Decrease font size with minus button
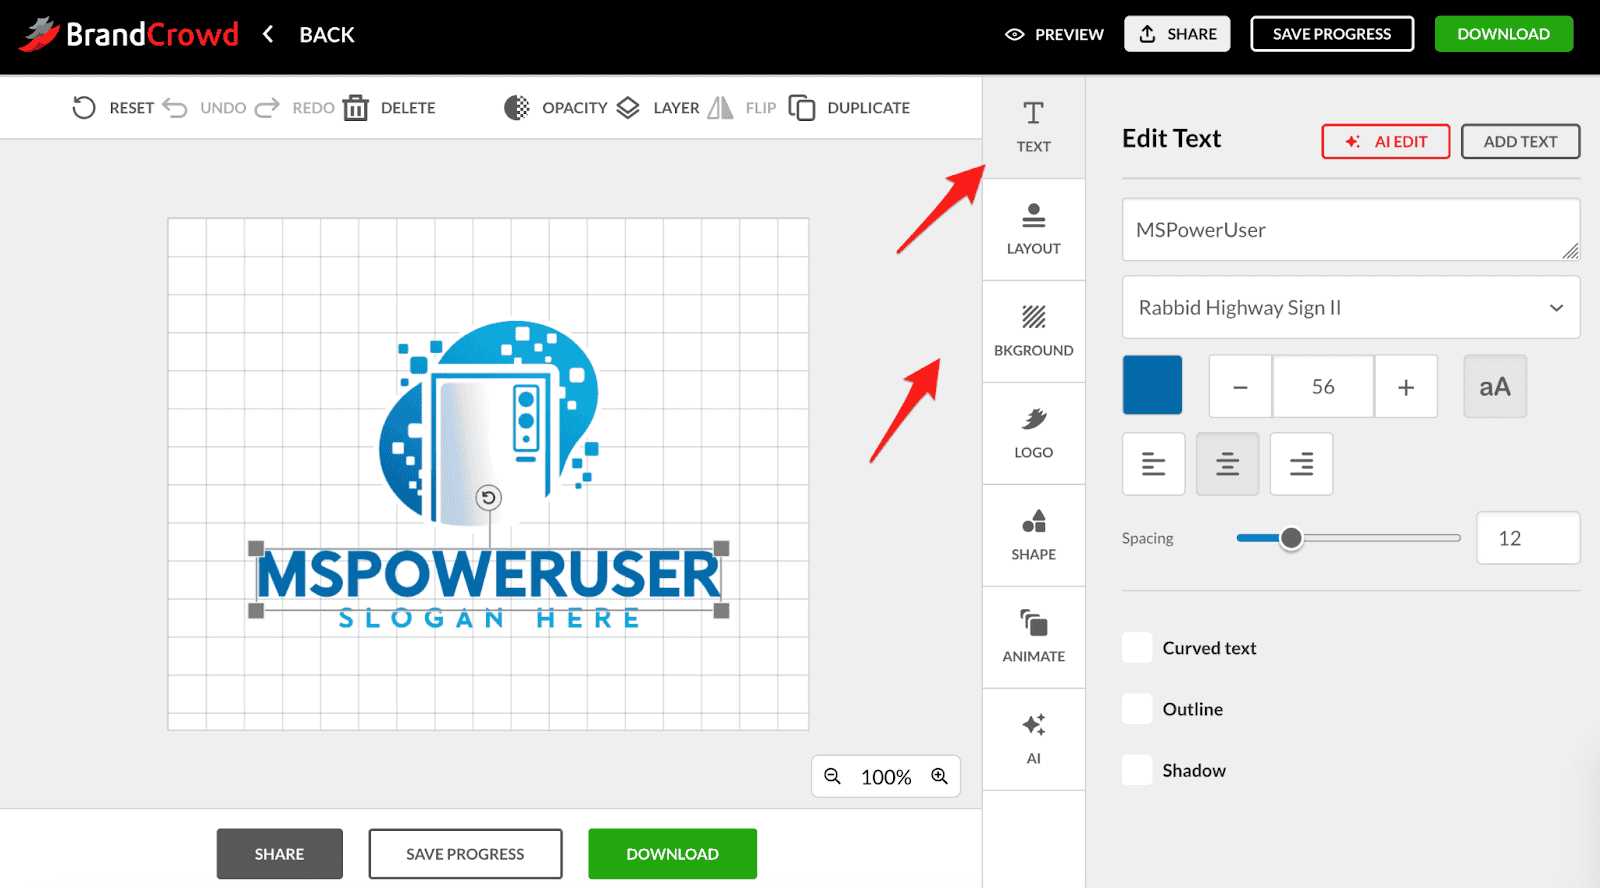This screenshot has width=1600, height=888. [x=1240, y=387]
